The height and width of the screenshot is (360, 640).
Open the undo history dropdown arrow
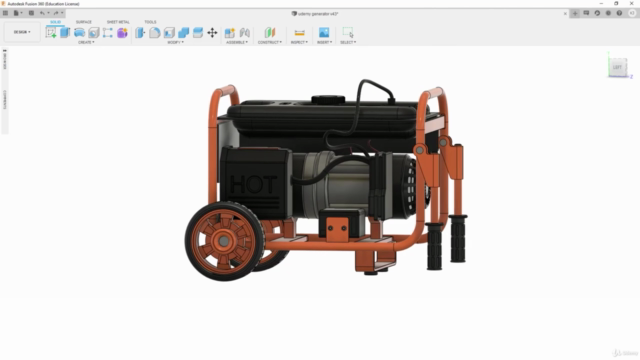(48, 13)
